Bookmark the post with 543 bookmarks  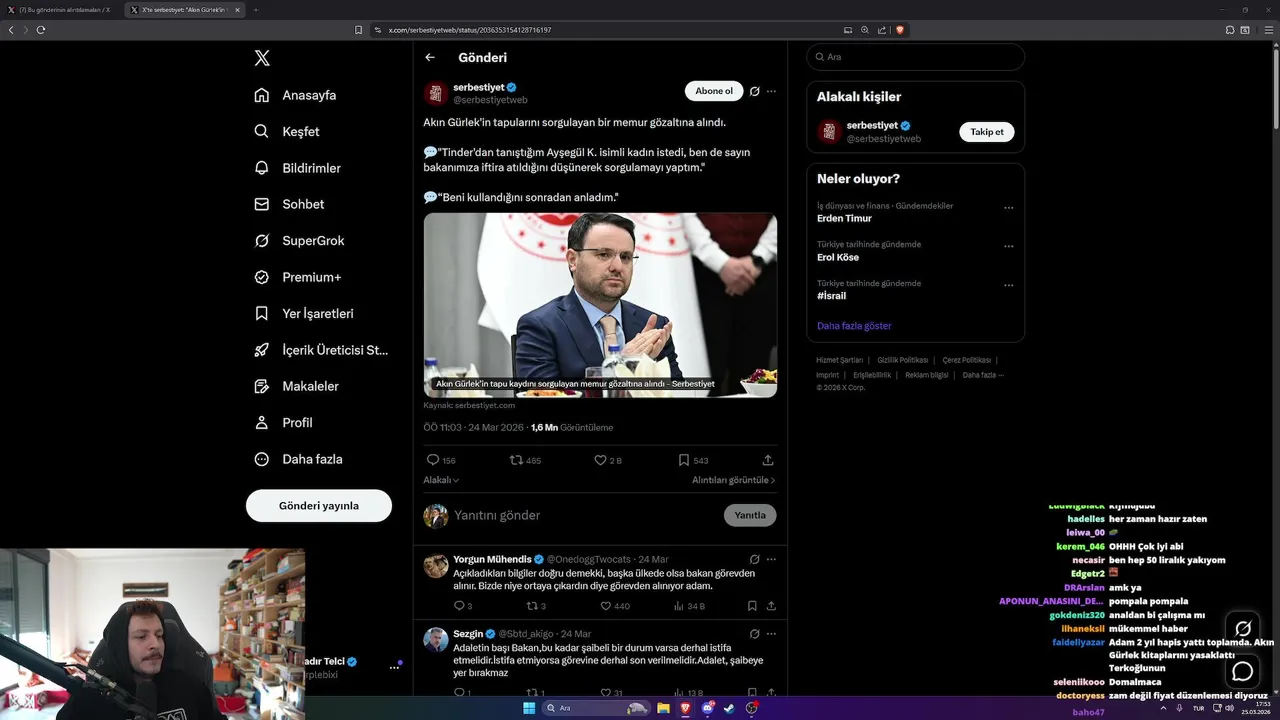(693, 460)
